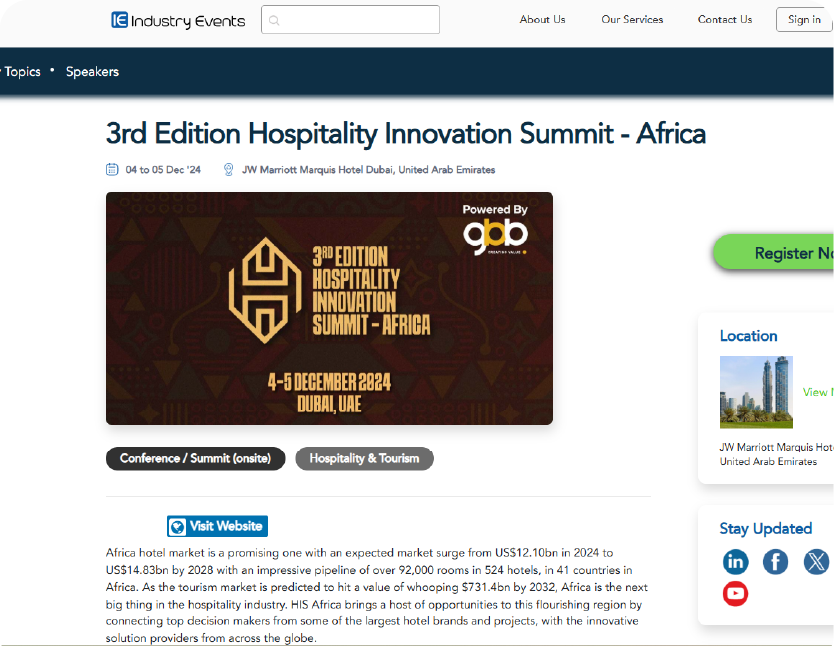Open the LinkedIn social icon
834x665 pixels.
point(735,562)
